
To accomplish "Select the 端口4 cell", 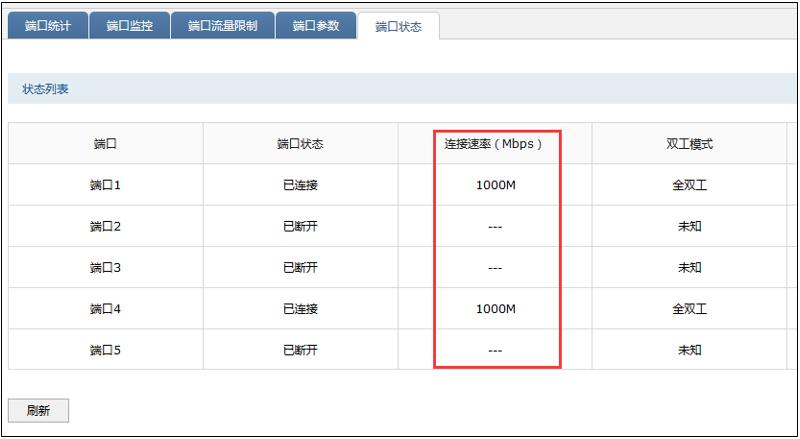I will (106, 308).
